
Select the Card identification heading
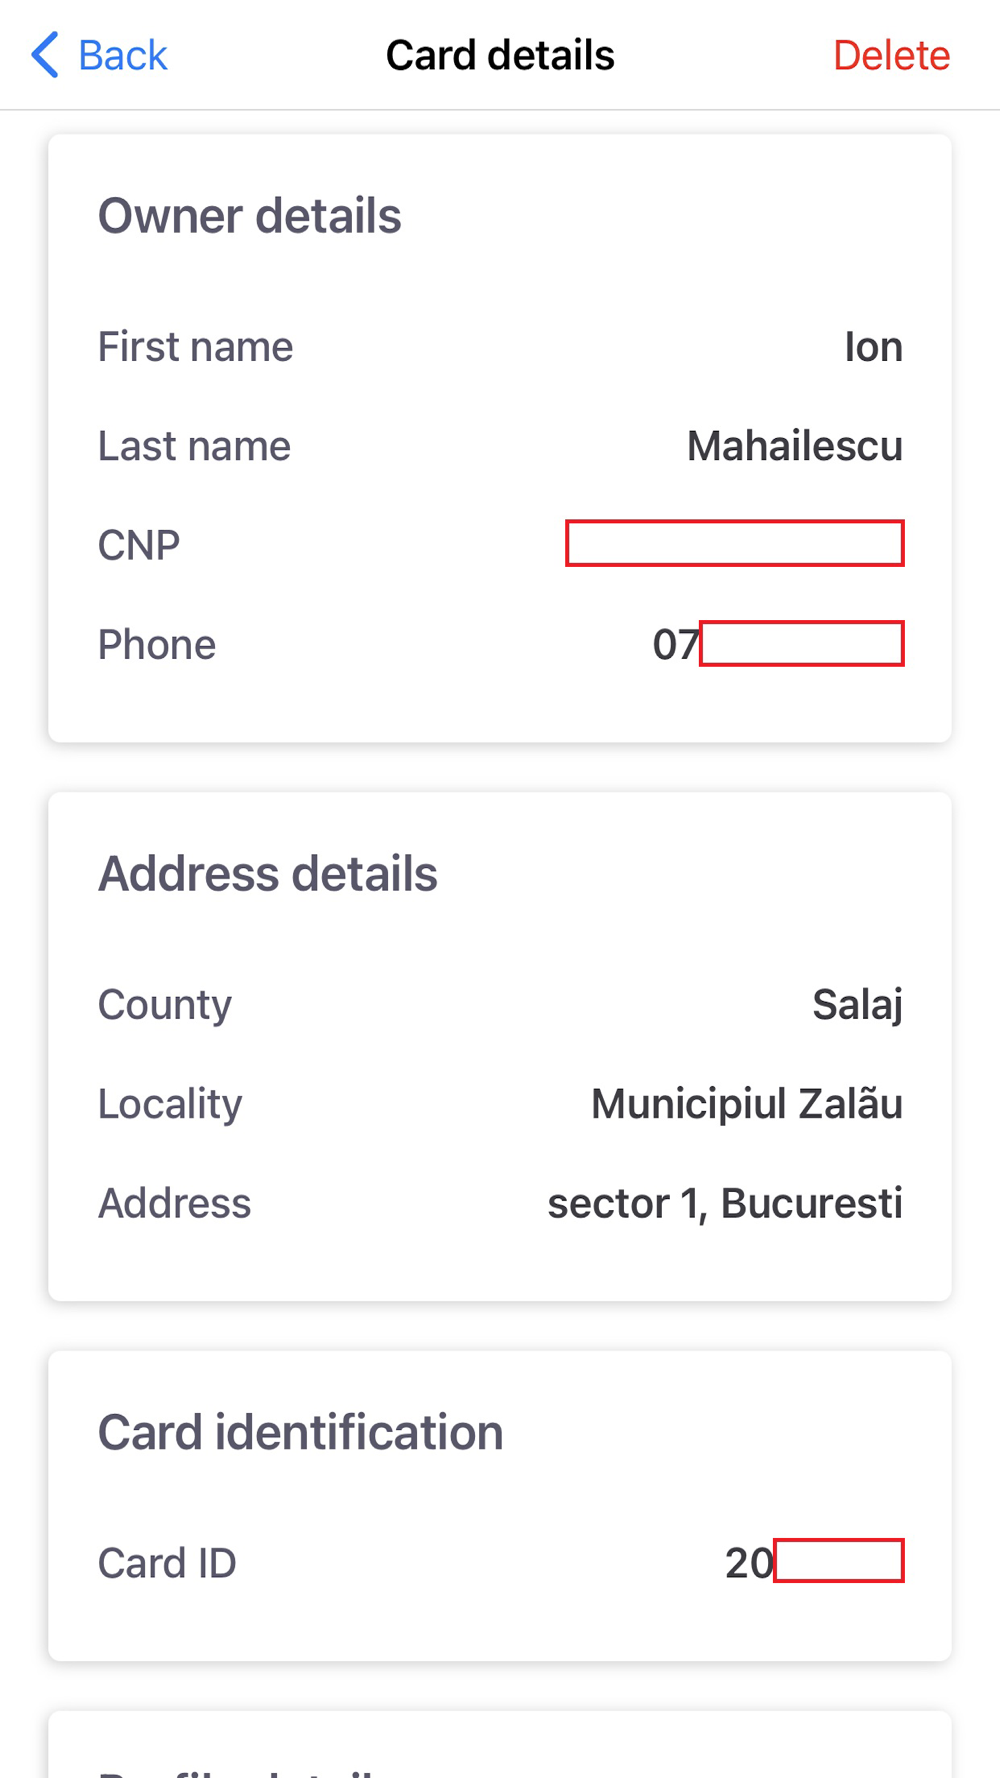pyautogui.click(x=300, y=1432)
